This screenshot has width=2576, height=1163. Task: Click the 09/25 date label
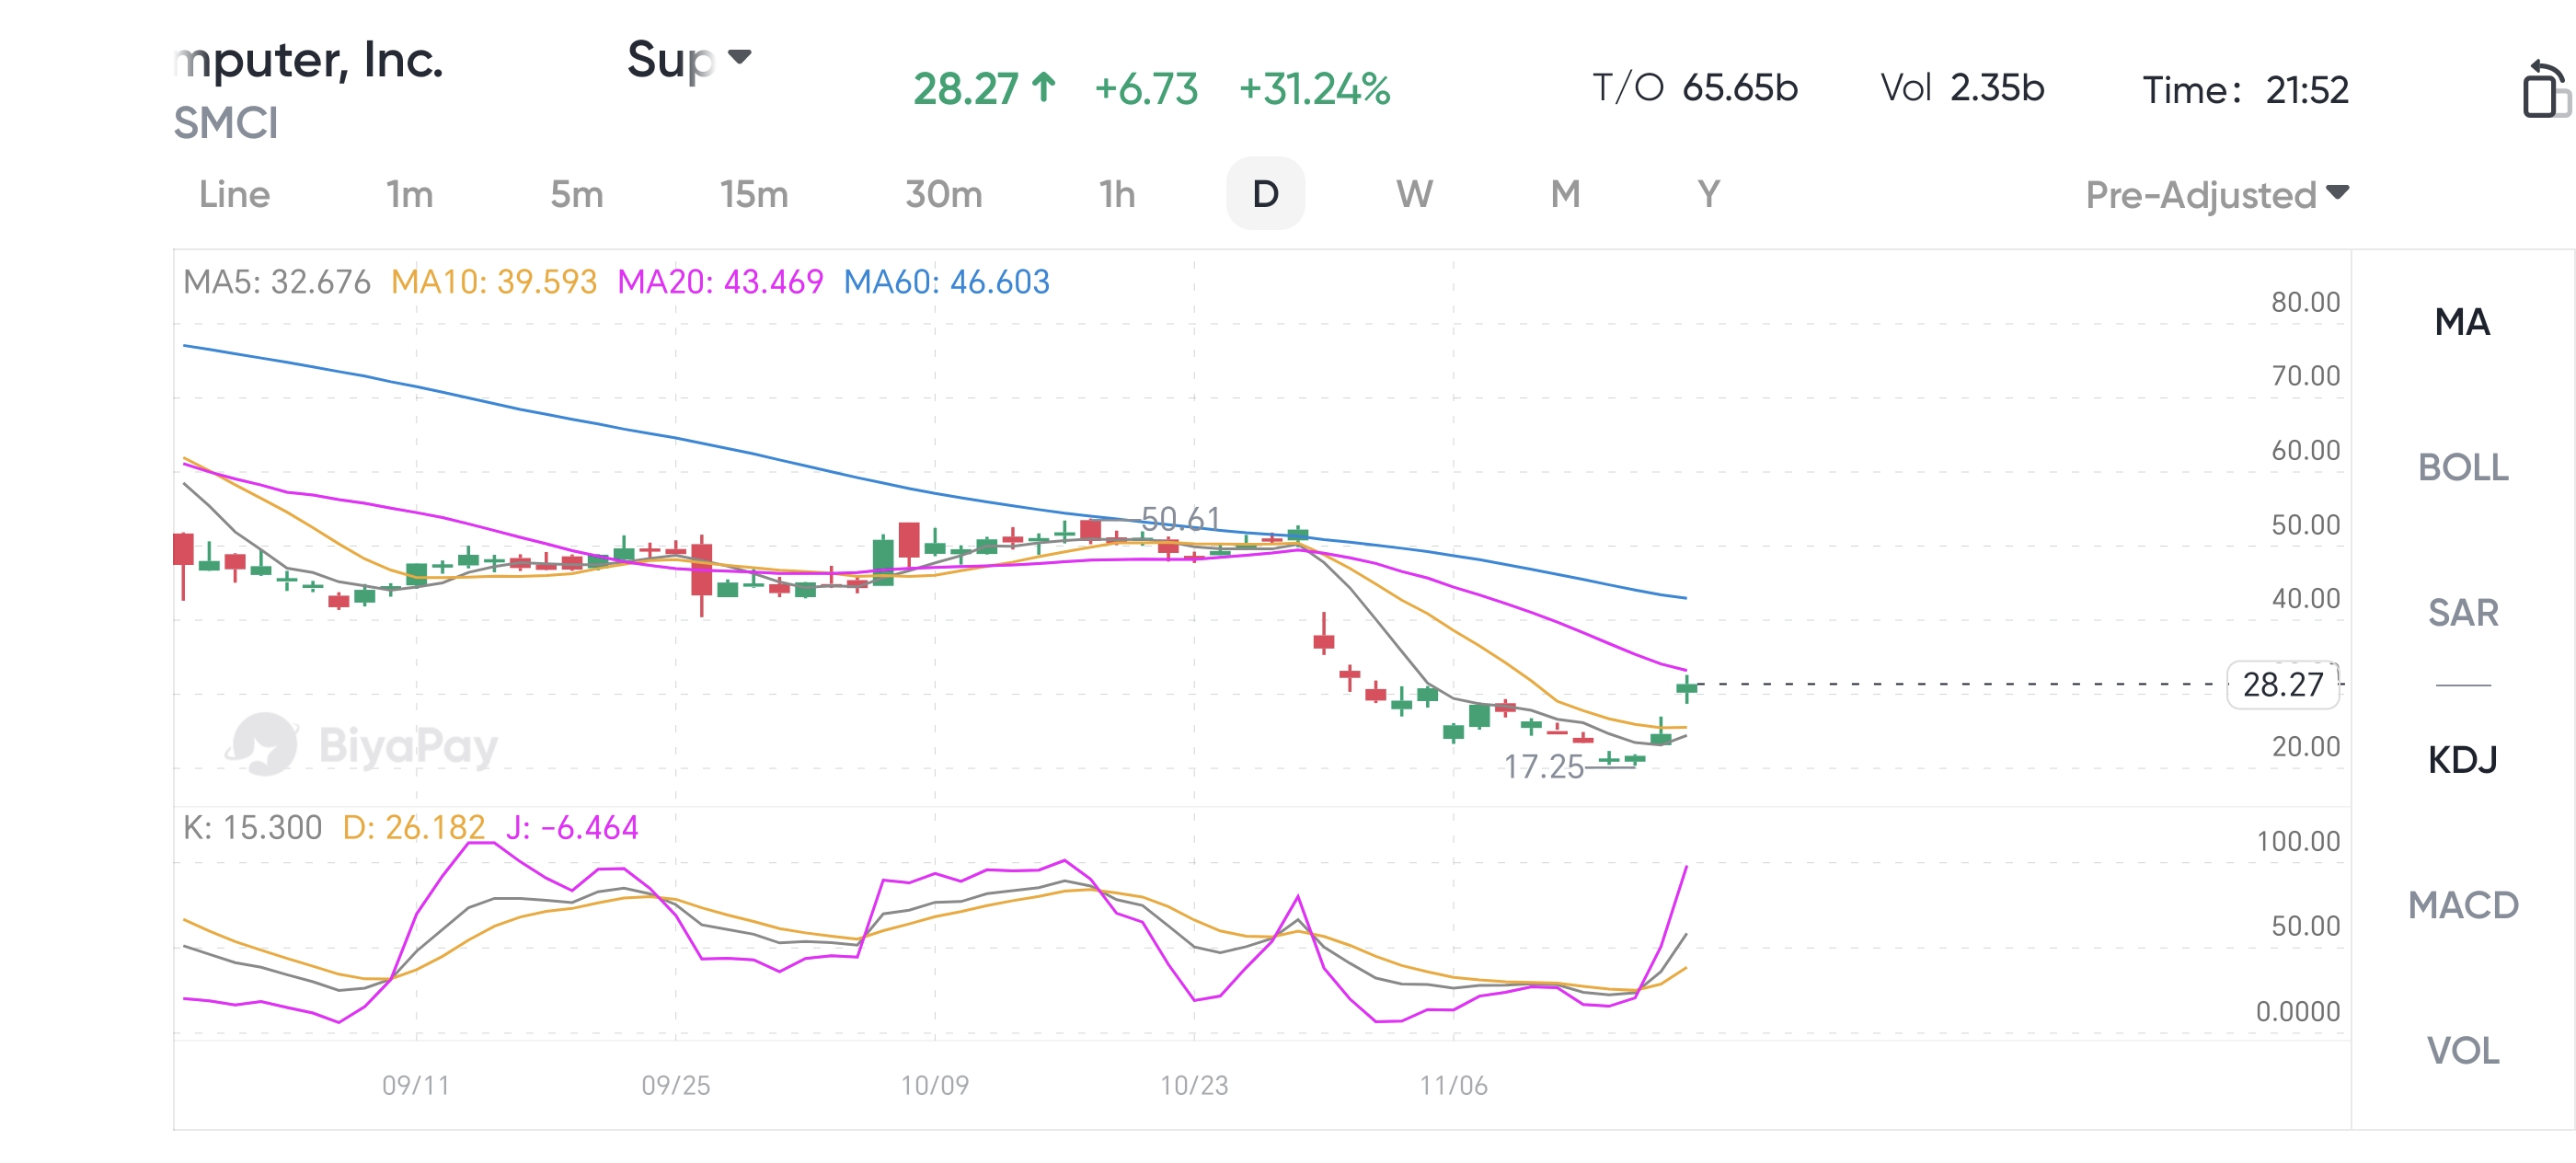pyautogui.click(x=676, y=1085)
